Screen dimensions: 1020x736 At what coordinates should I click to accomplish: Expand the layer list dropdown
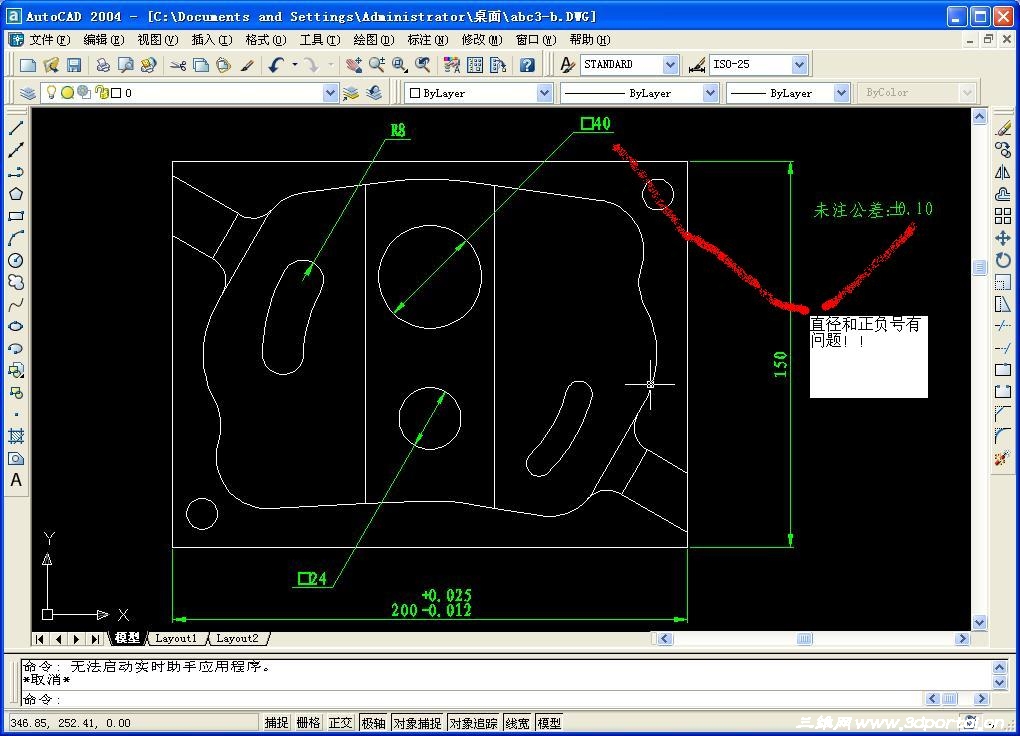coord(330,93)
